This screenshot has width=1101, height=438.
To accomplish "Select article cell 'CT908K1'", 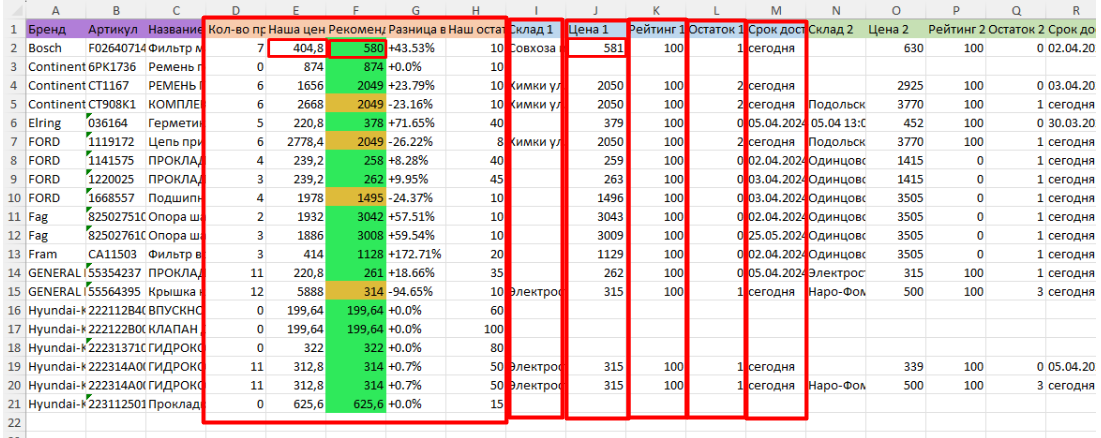I will pos(116,104).
